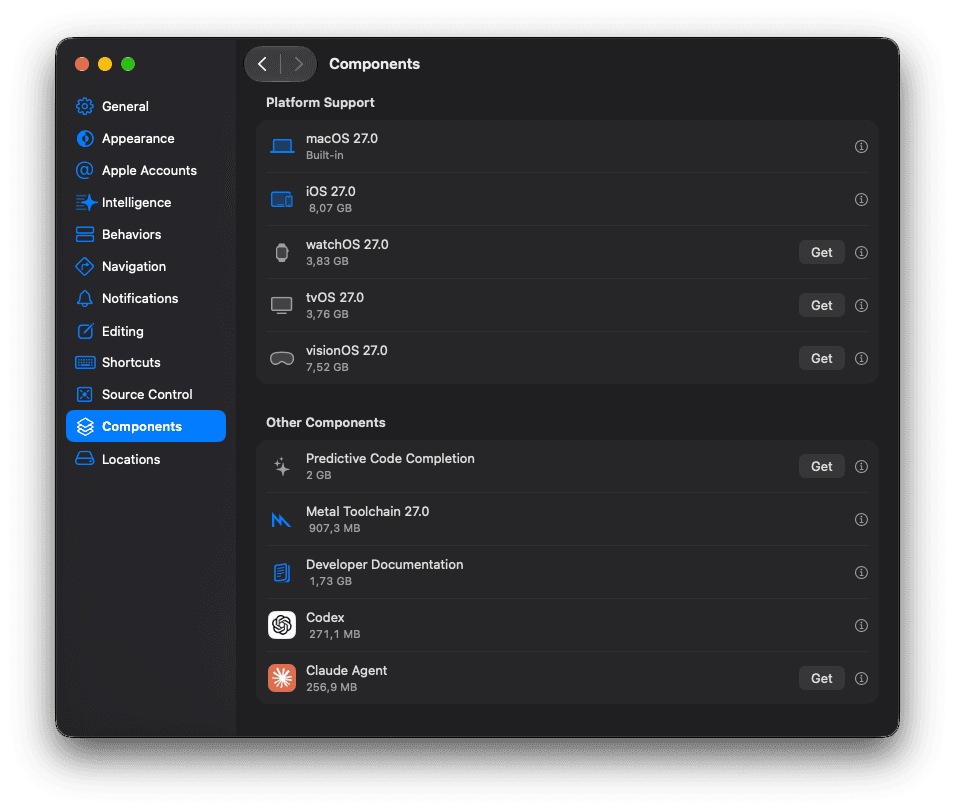Select the 'Claude Agent' row title

click(347, 670)
